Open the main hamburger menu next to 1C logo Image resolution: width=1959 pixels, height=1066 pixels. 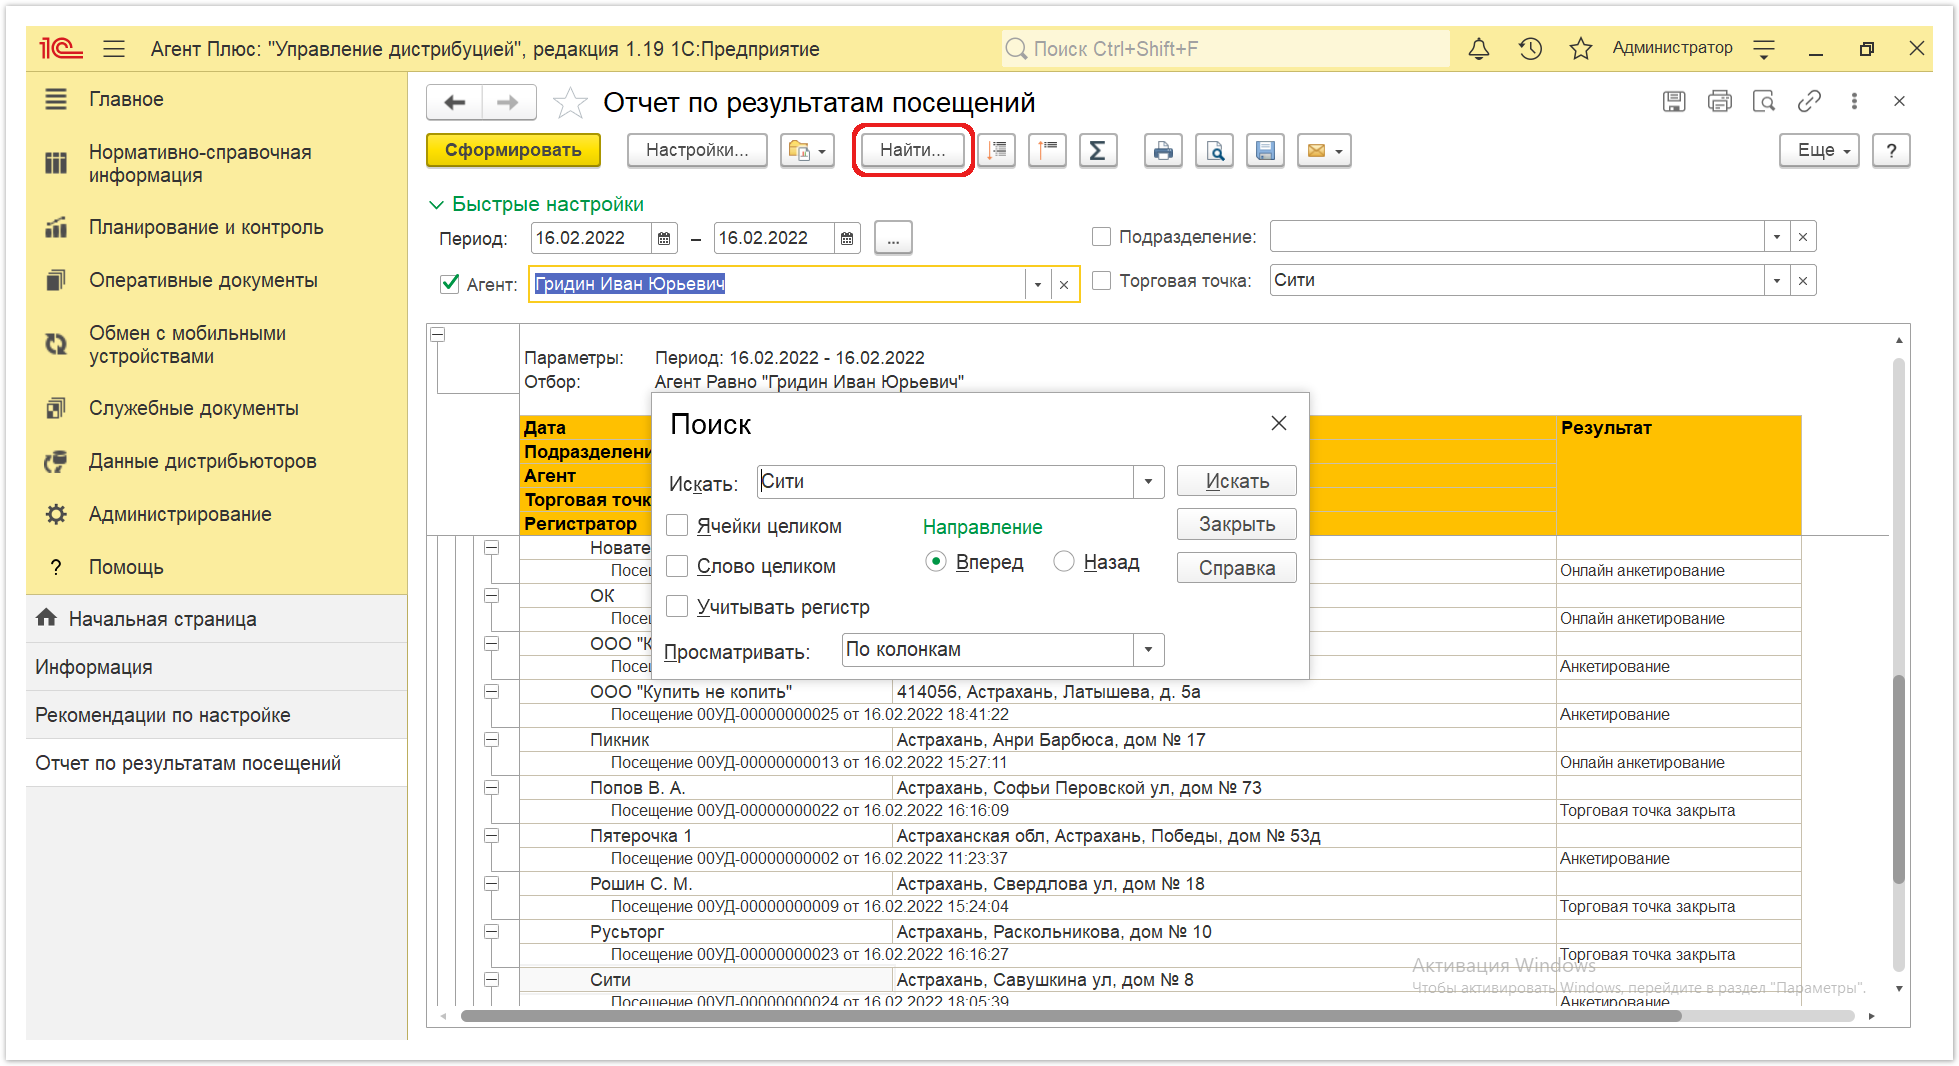point(114,48)
